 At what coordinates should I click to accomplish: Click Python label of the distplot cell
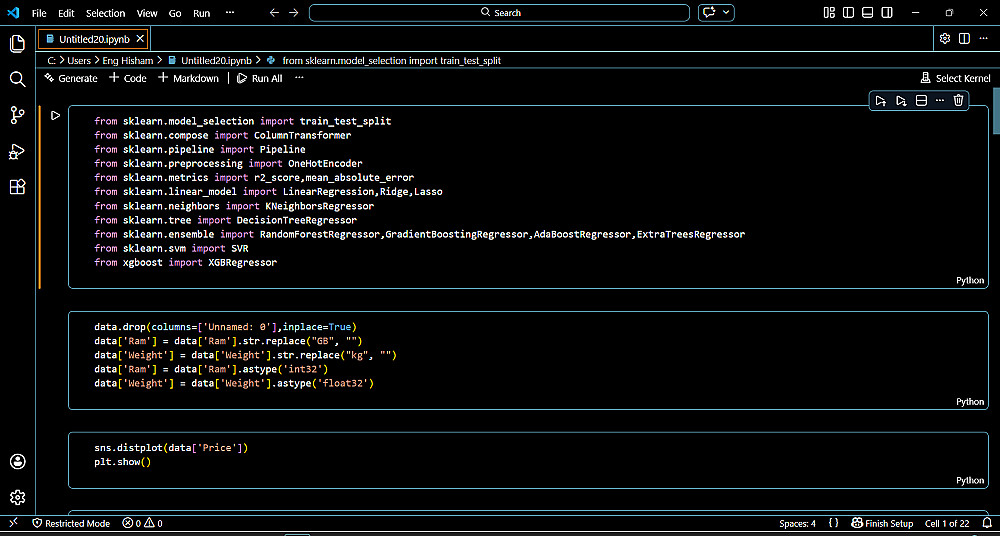coord(970,480)
